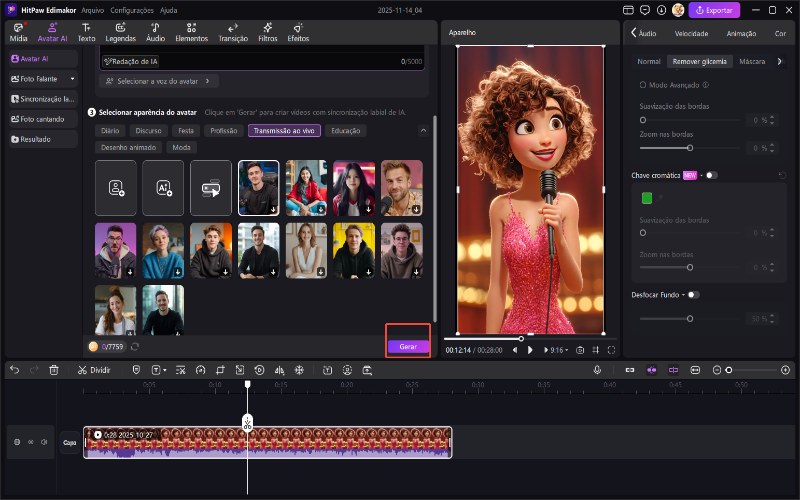The image size is (800, 500).
Task: Click the undo arrow in timeline toolbar
Action: 14,370
